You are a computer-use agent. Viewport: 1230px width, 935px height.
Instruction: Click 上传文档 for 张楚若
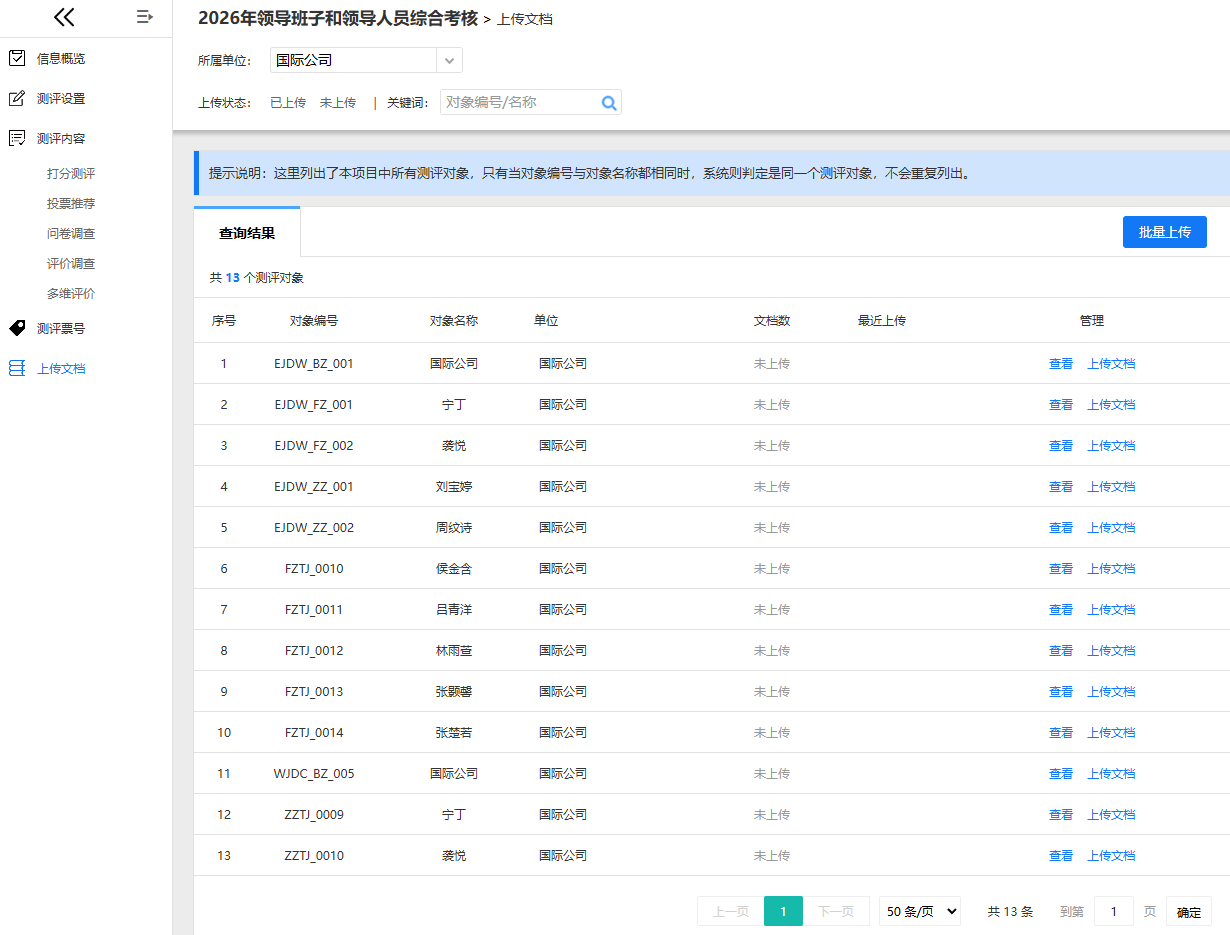[1111, 732]
